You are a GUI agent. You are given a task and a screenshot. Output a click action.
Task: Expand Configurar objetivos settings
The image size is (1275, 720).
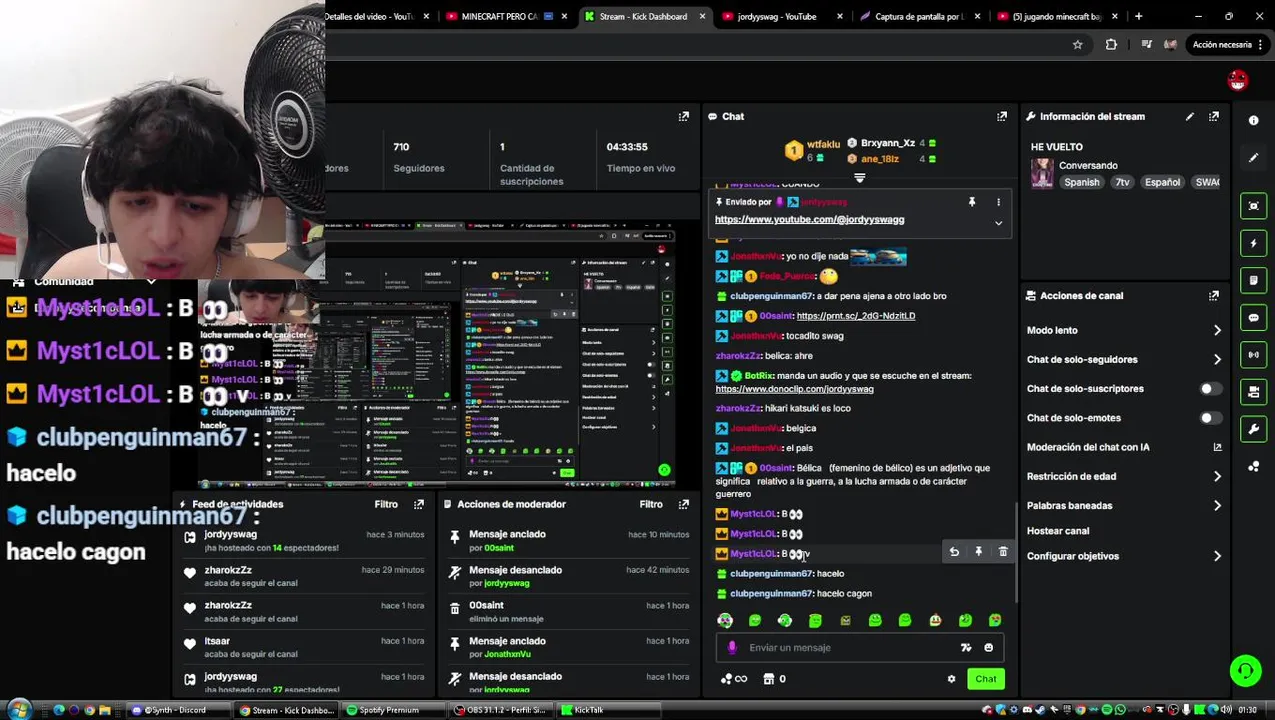(1217, 556)
